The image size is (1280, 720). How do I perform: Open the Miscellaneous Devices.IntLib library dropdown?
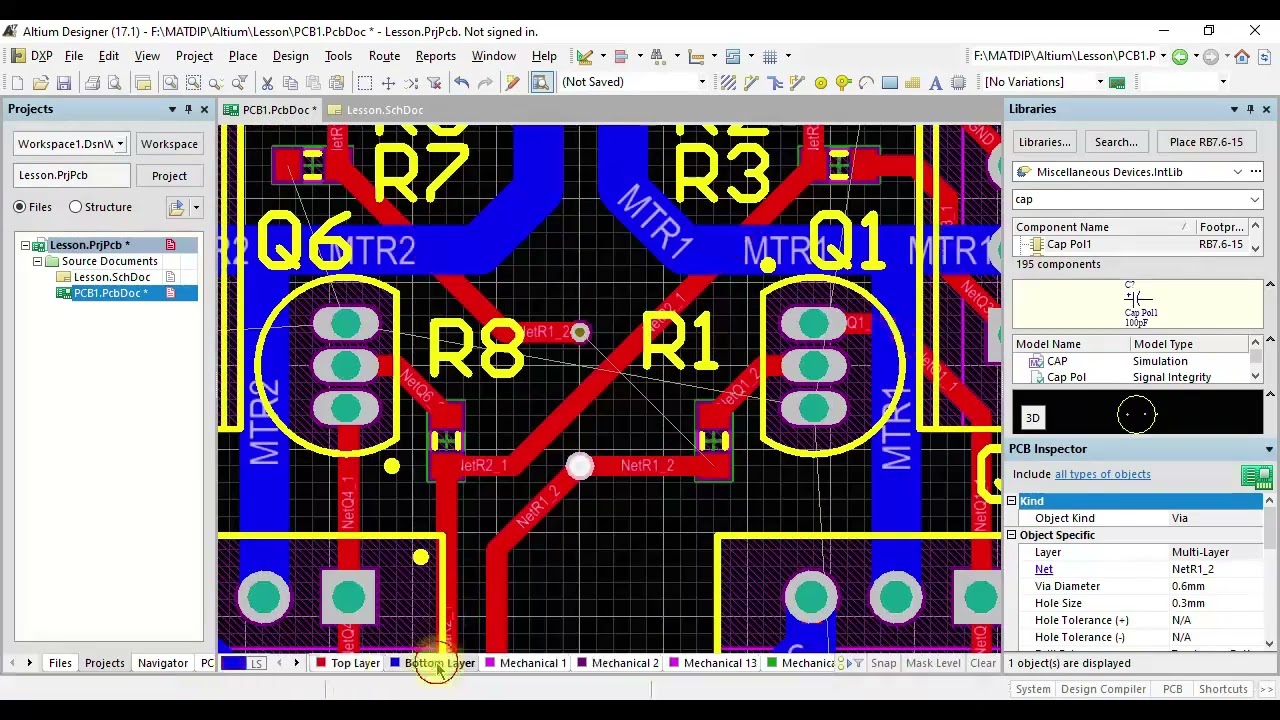[x=1238, y=172]
